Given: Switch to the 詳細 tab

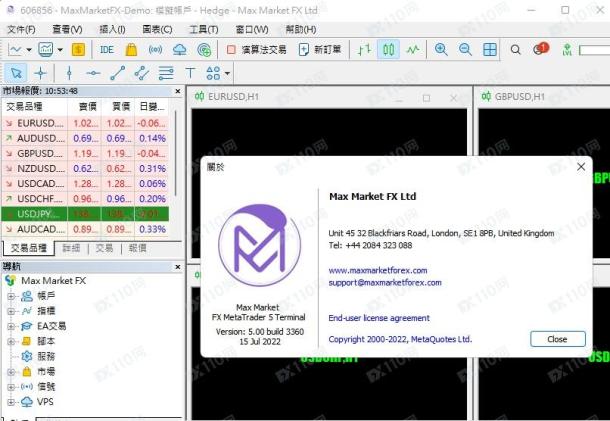Looking at the screenshot, I should [x=71, y=248].
